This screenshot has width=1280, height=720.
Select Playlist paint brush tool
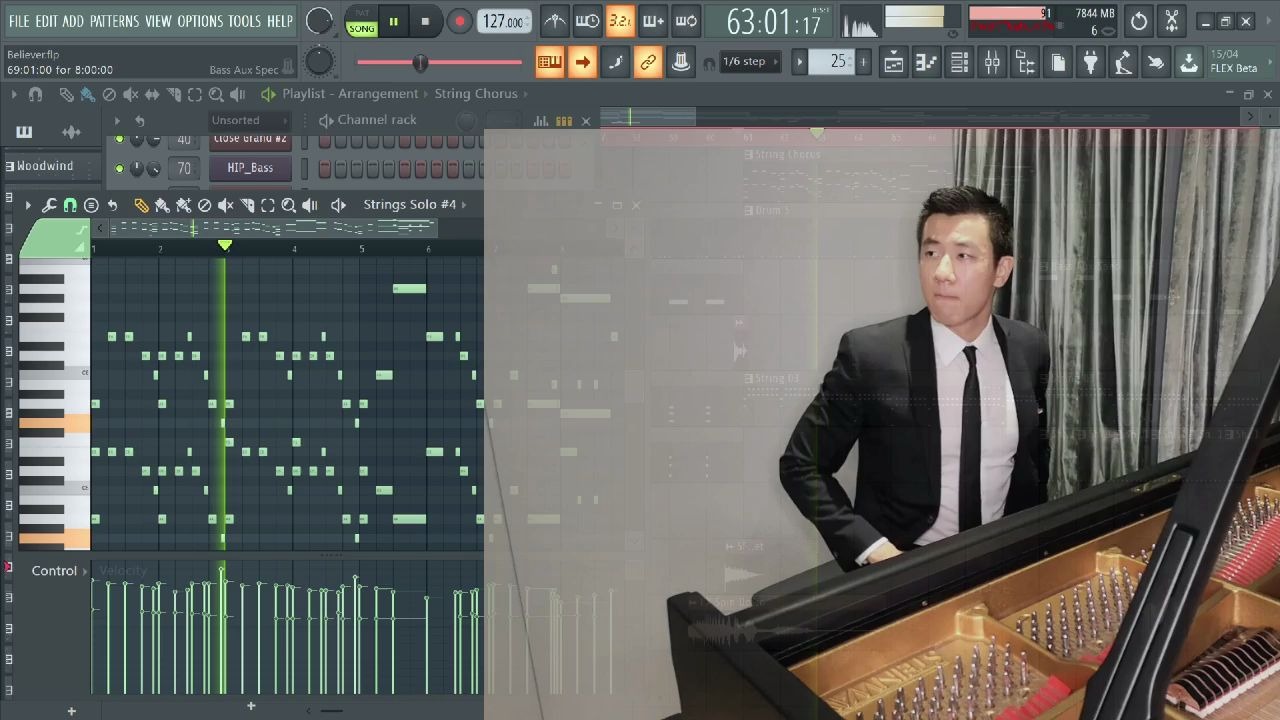coord(87,94)
